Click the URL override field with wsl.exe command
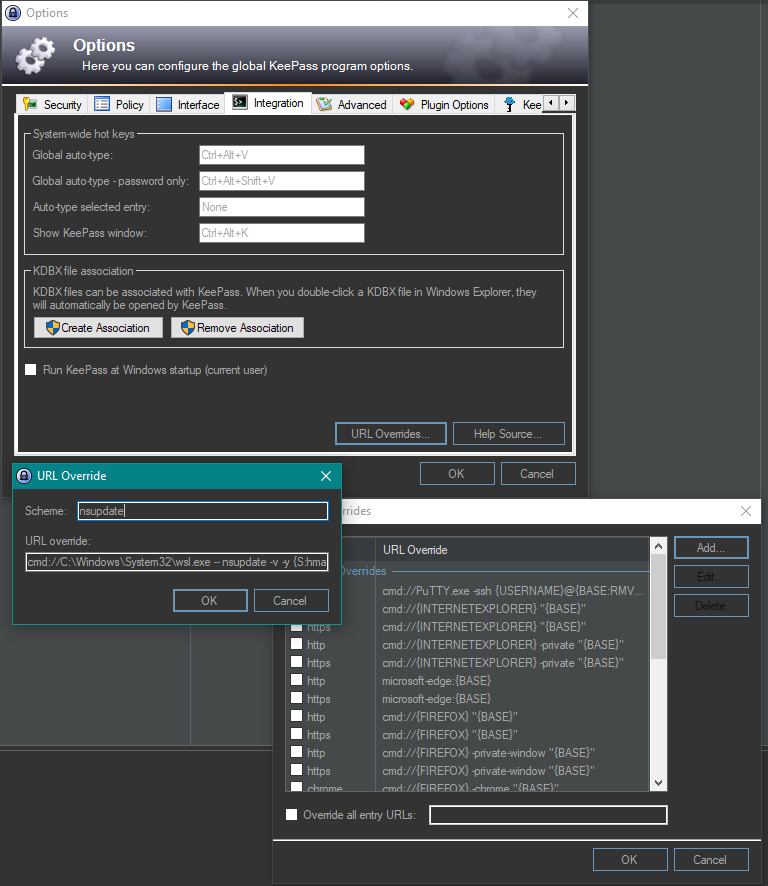 click(x=177, y=562)
